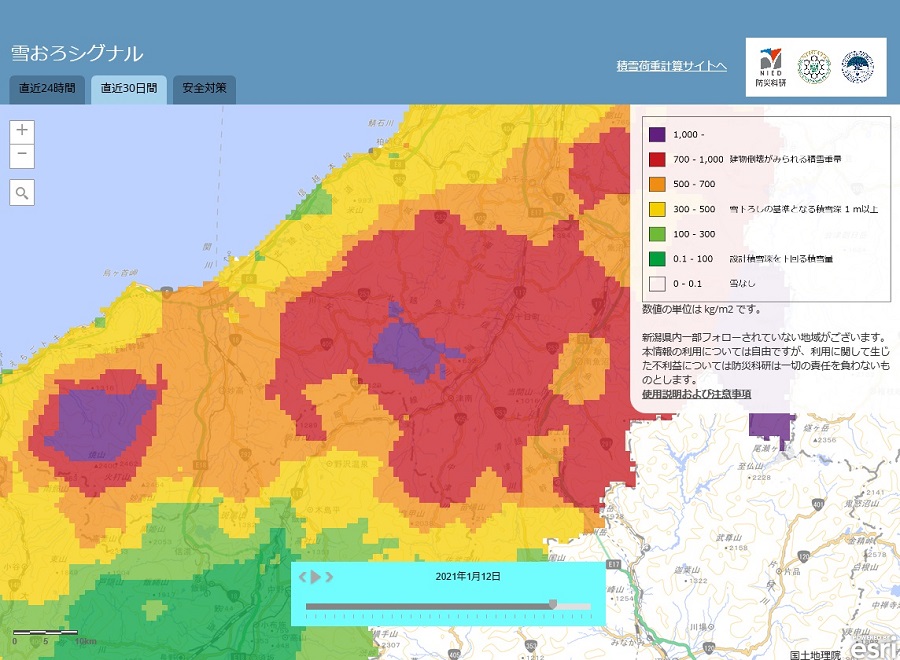Screen dimensions: 900x660
Task: Open the 積雪荷重計算サイトへ link
Action: (672, 66)
